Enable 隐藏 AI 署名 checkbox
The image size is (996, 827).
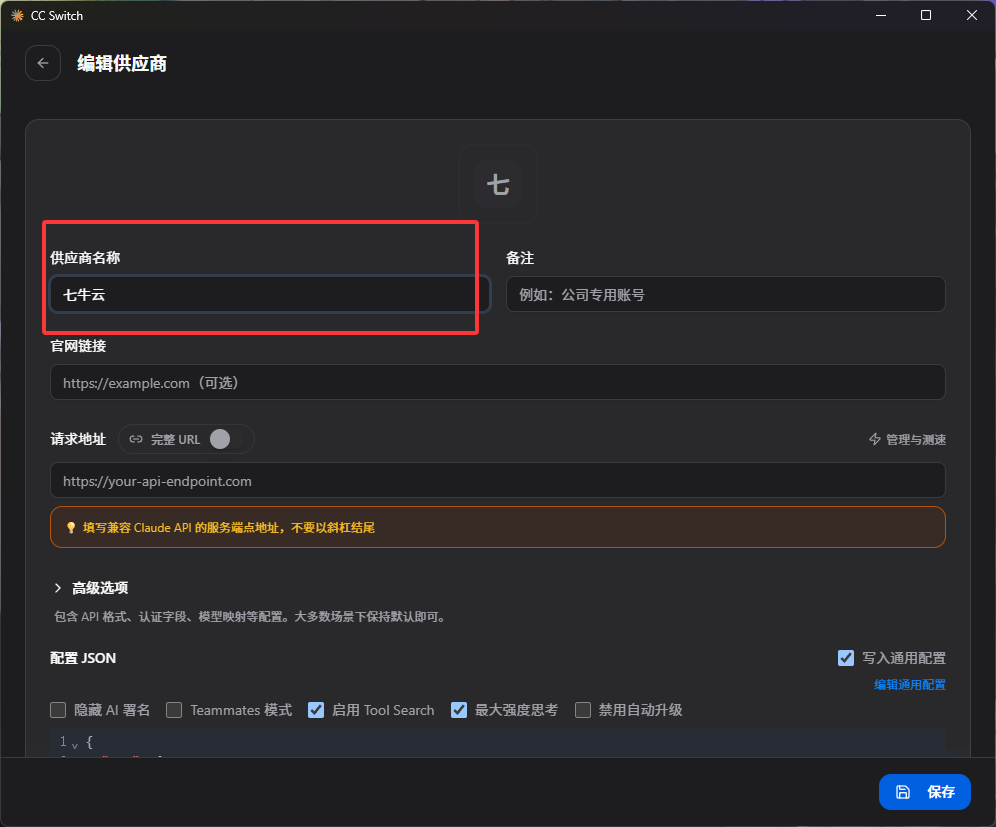tap(58, 709)
